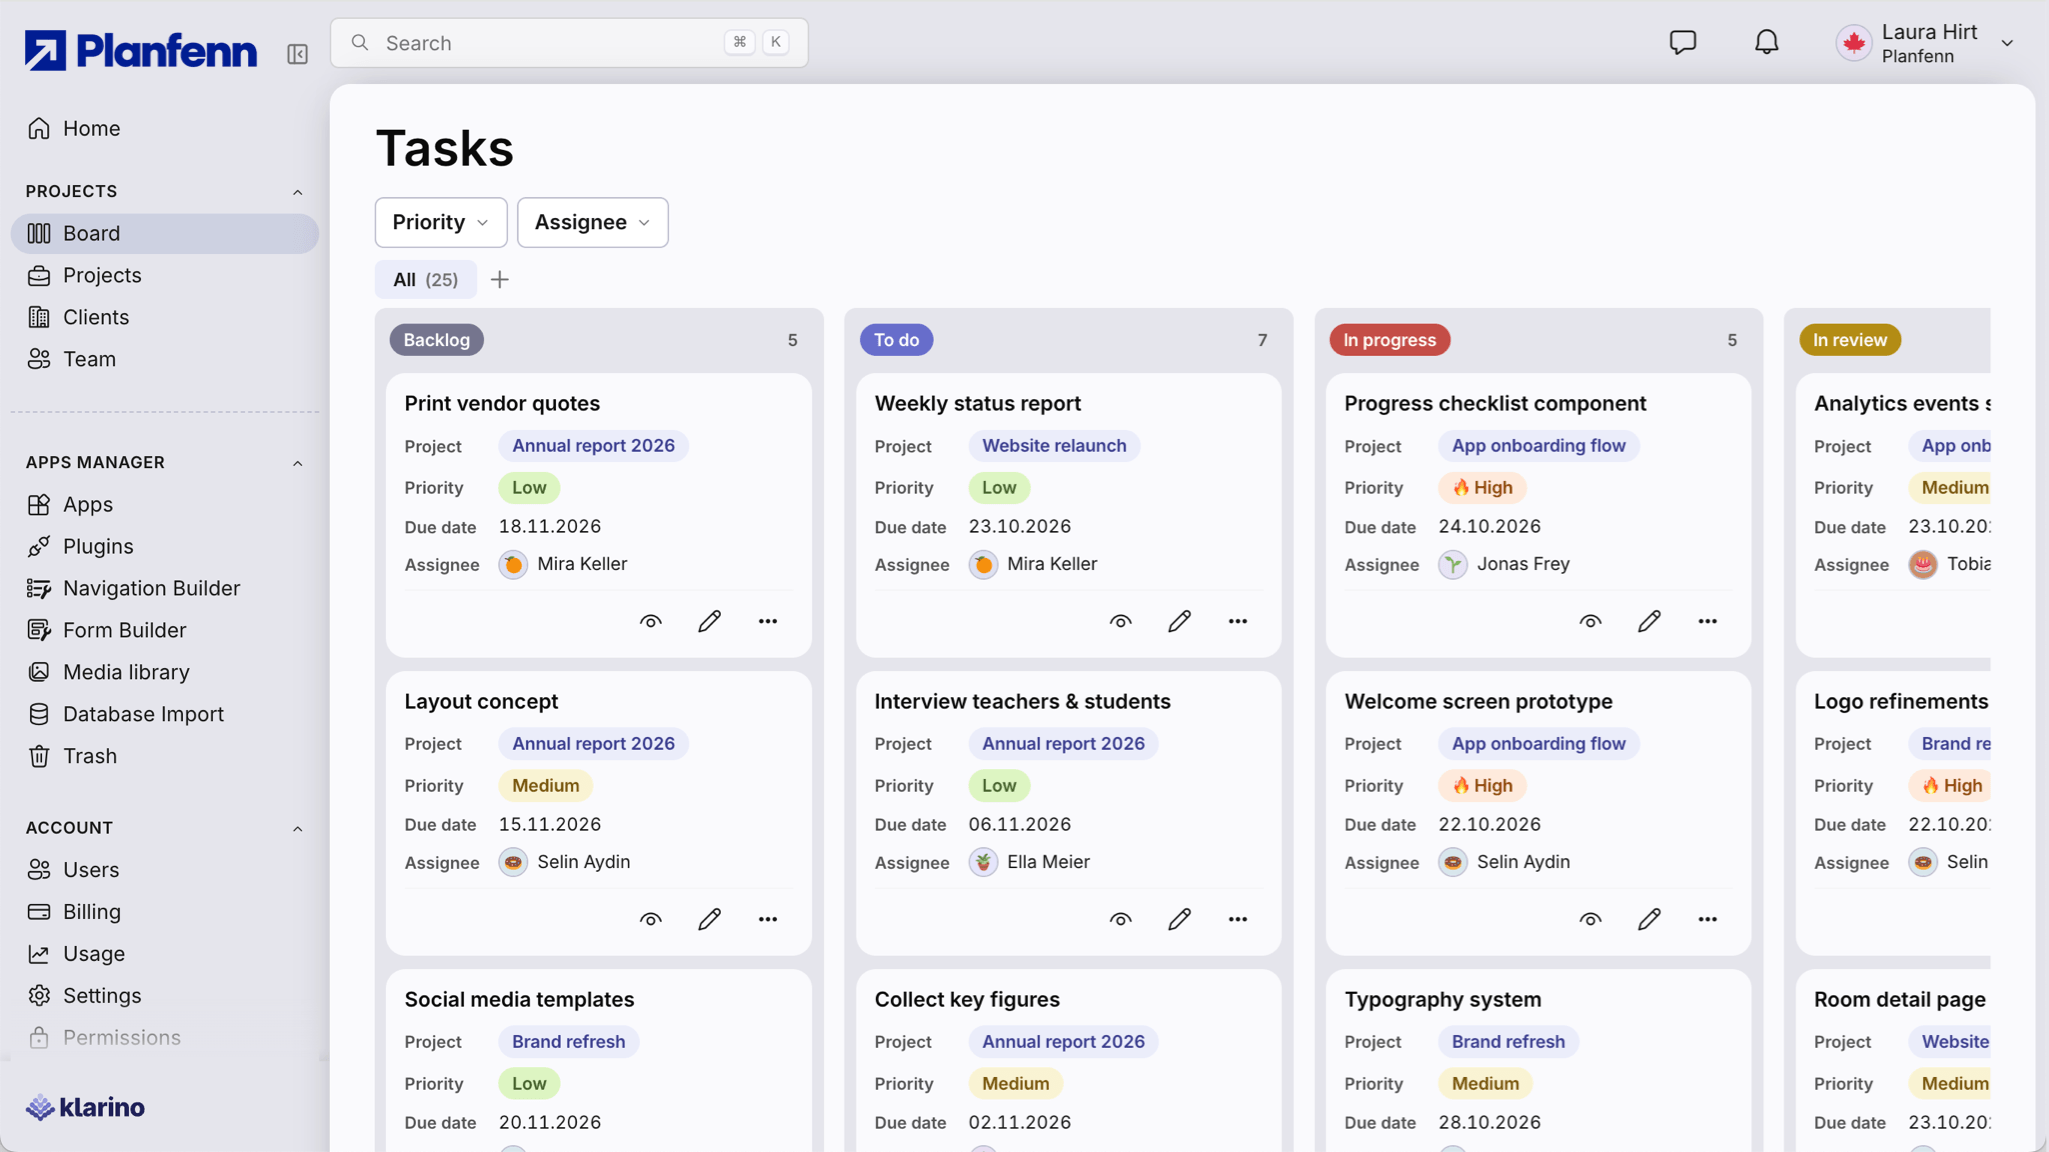Open the Laura Hirt account menu

(x=1925, y=43)
